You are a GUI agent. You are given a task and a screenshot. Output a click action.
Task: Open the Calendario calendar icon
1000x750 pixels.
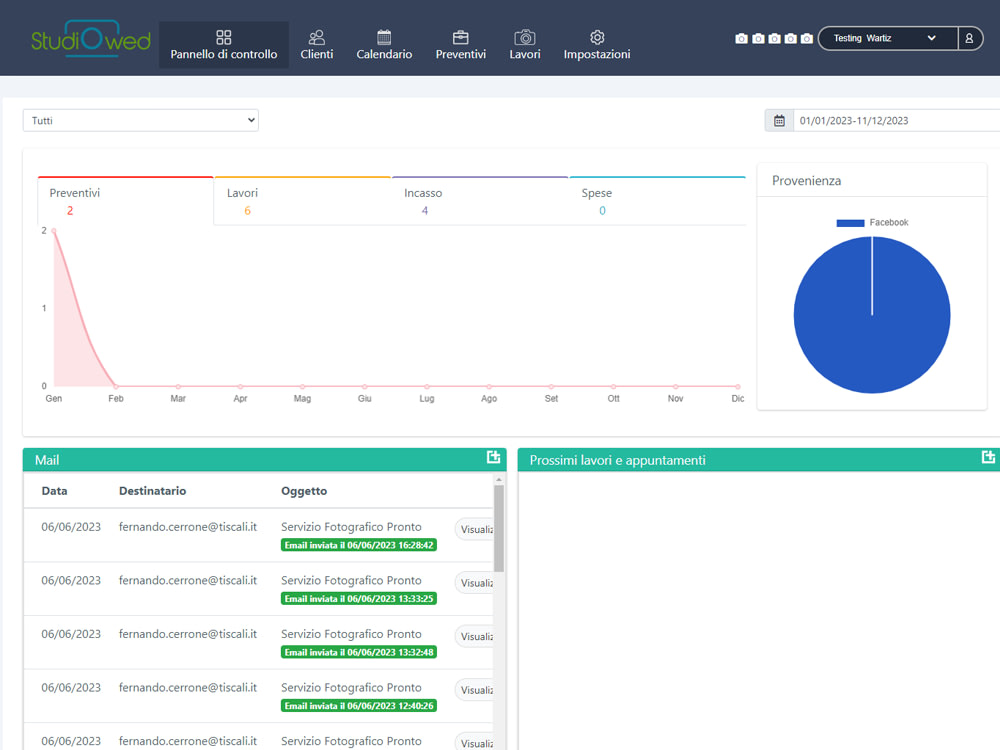[384, 37]
